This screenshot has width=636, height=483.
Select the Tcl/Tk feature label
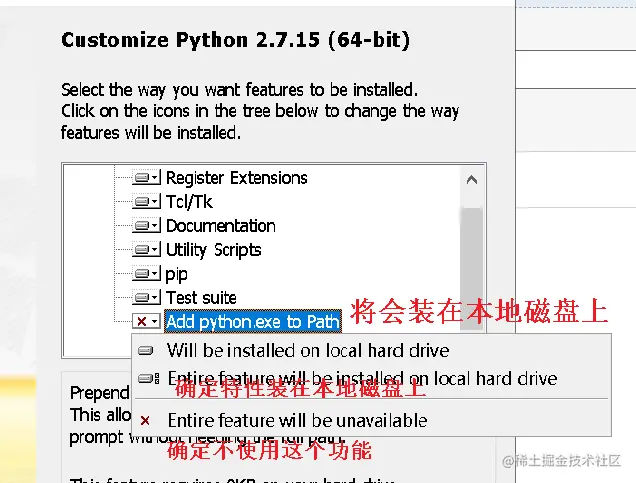point(189,202)
